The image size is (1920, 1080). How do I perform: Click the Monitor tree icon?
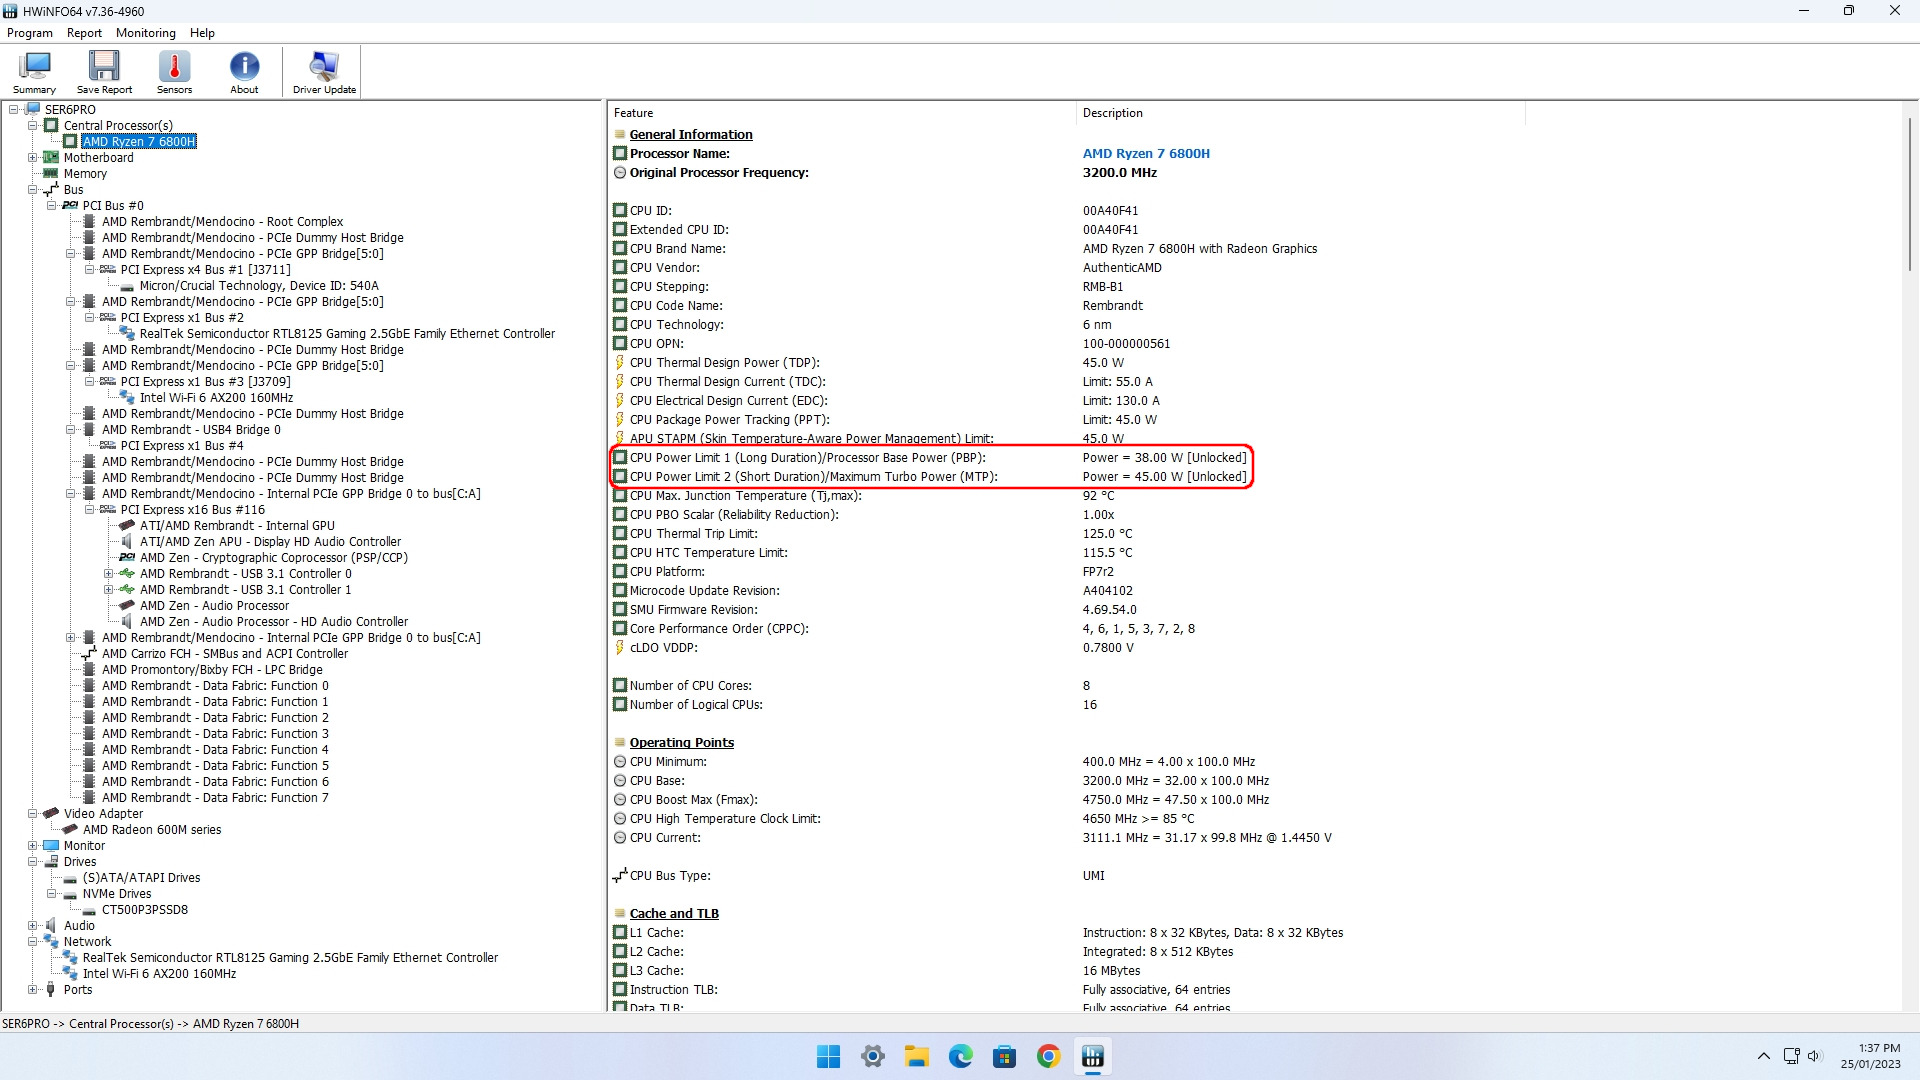pyautogui.click(x=51, y=846)
